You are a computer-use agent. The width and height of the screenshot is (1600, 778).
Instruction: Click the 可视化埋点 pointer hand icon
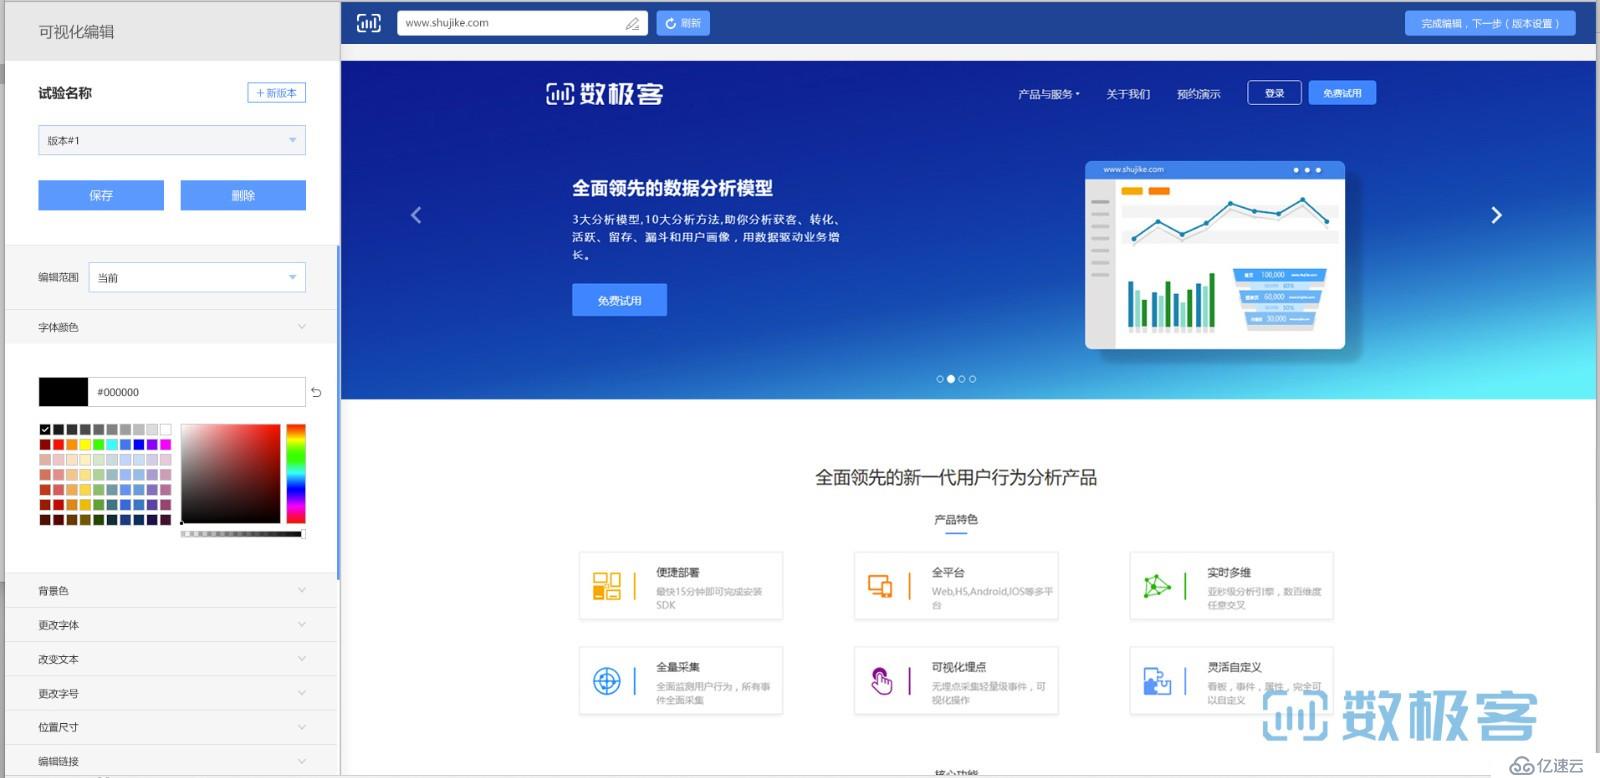point(881,681)
